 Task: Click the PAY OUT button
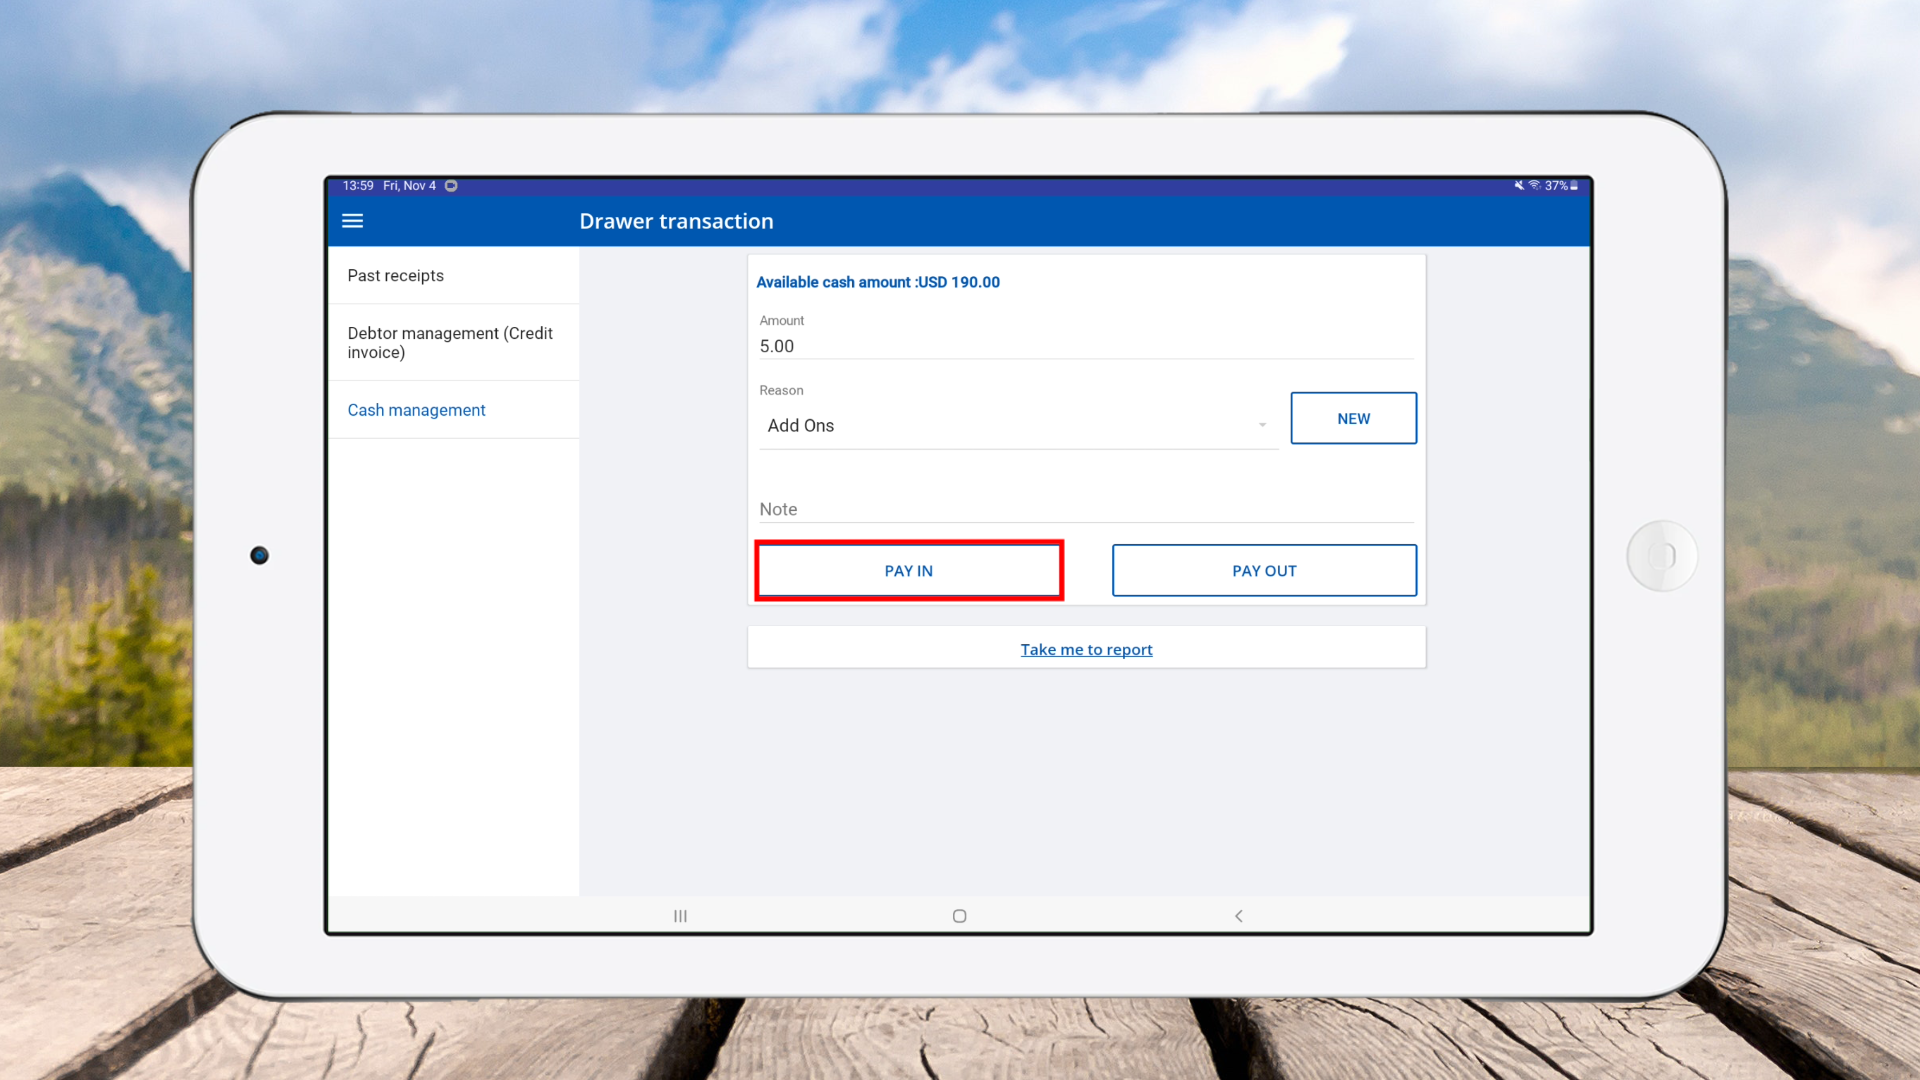(1264, 571)
